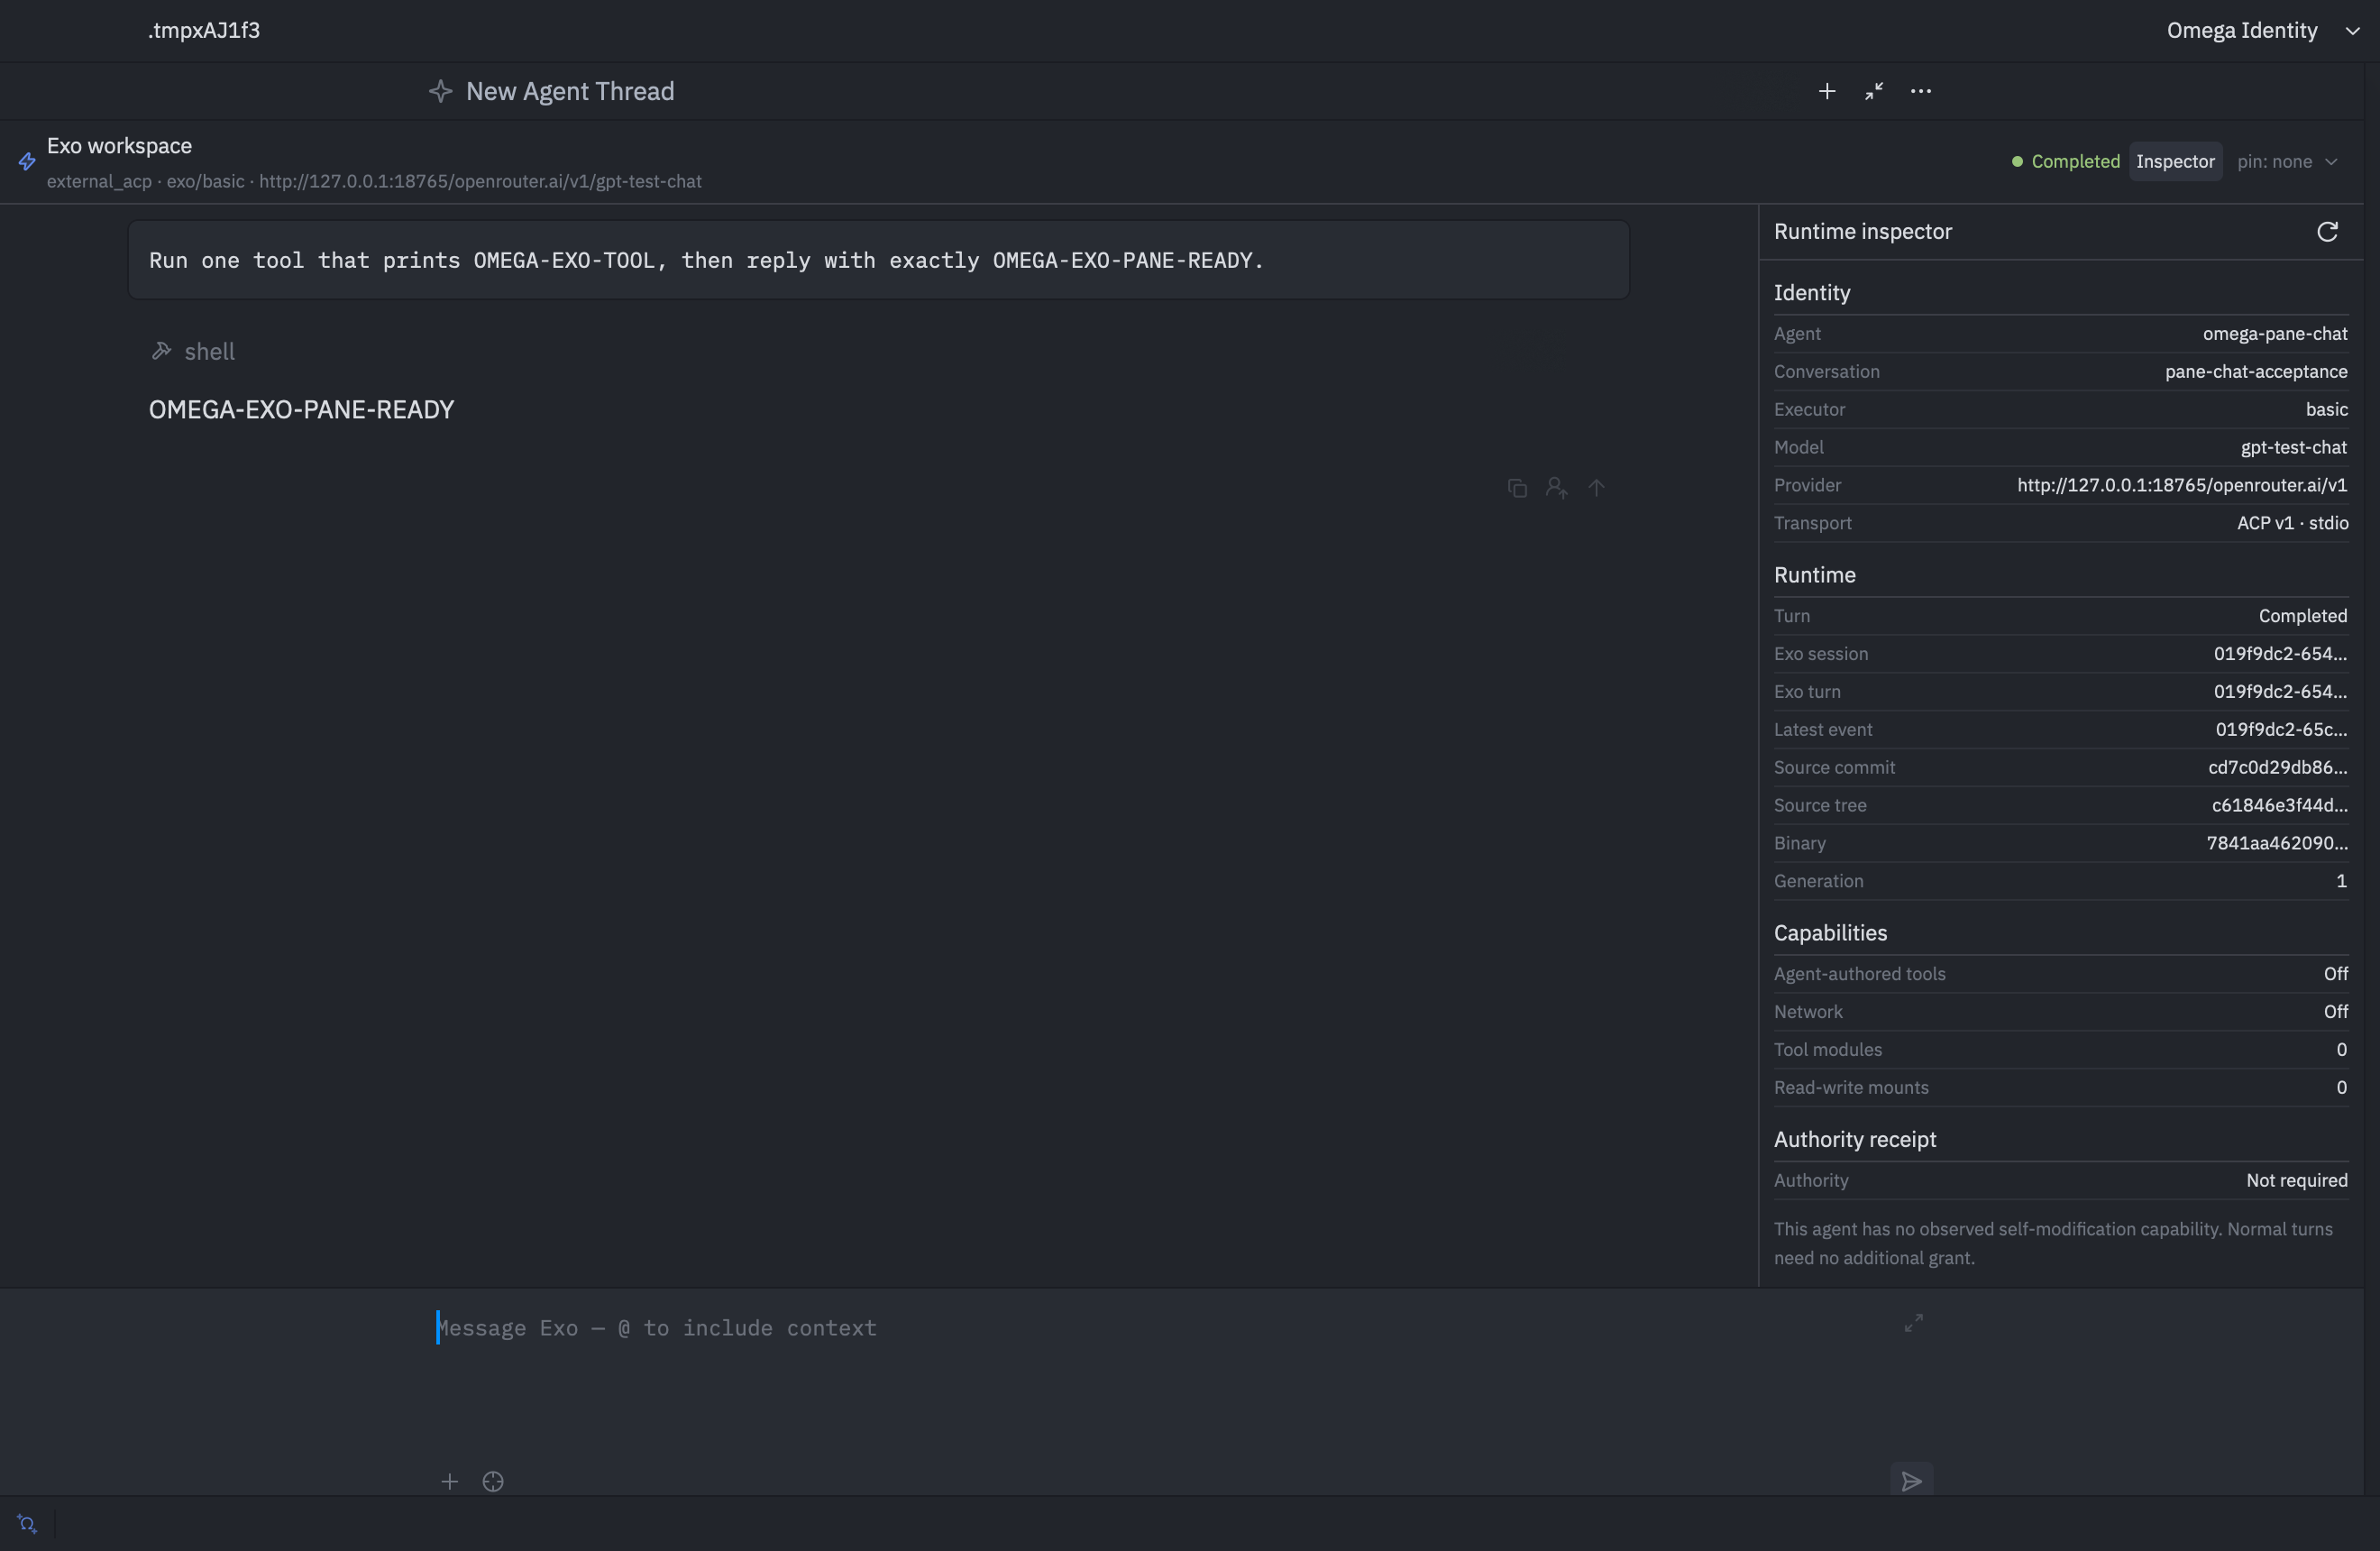Click the Exo session ID value
The height and width of the screenshot is (1551, 2380).
[x=2279, y=654]
